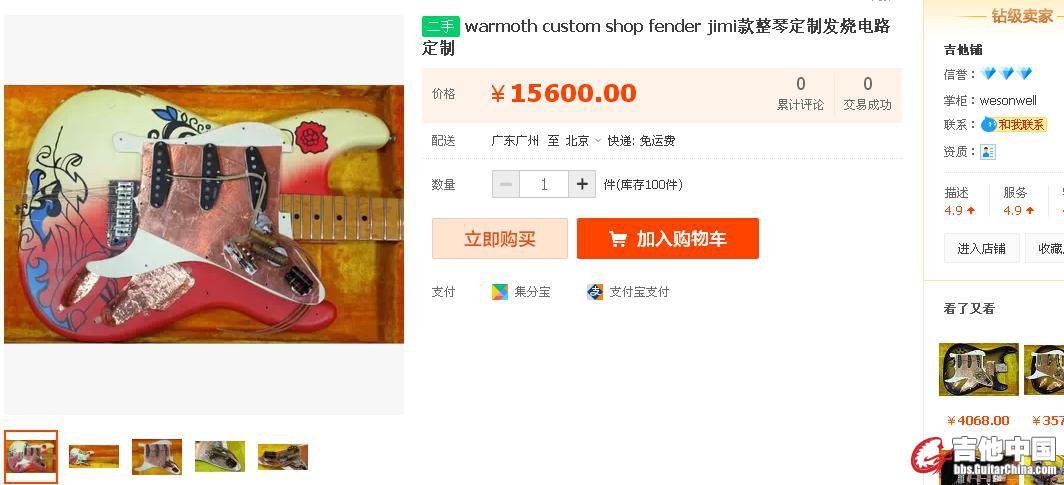Click the 集分宝 payment icon
Viewport: 1064px width, 485px height.
tap(499, 292)
